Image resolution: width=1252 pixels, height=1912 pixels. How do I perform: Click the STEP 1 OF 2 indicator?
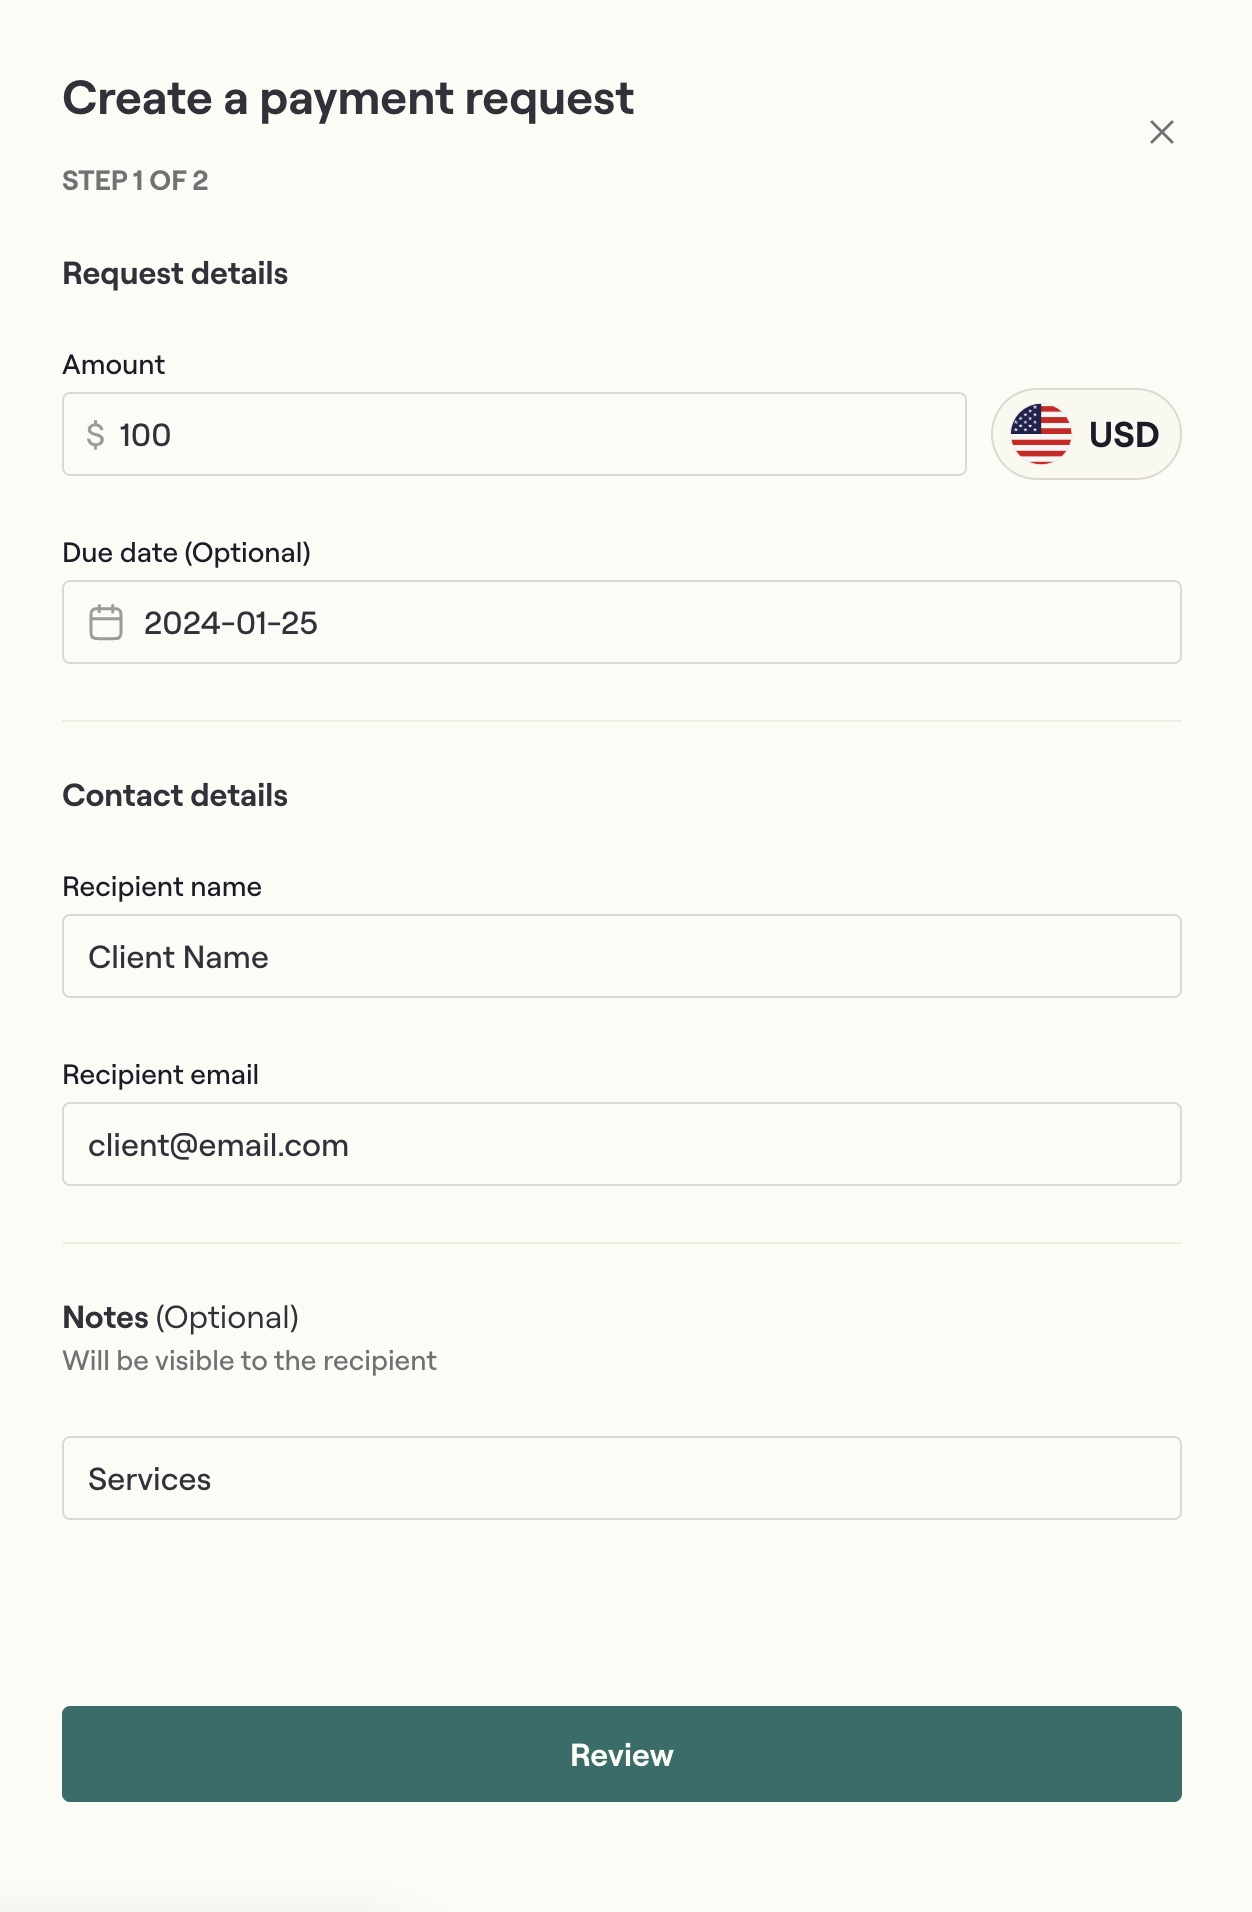[x=135, y=181]
